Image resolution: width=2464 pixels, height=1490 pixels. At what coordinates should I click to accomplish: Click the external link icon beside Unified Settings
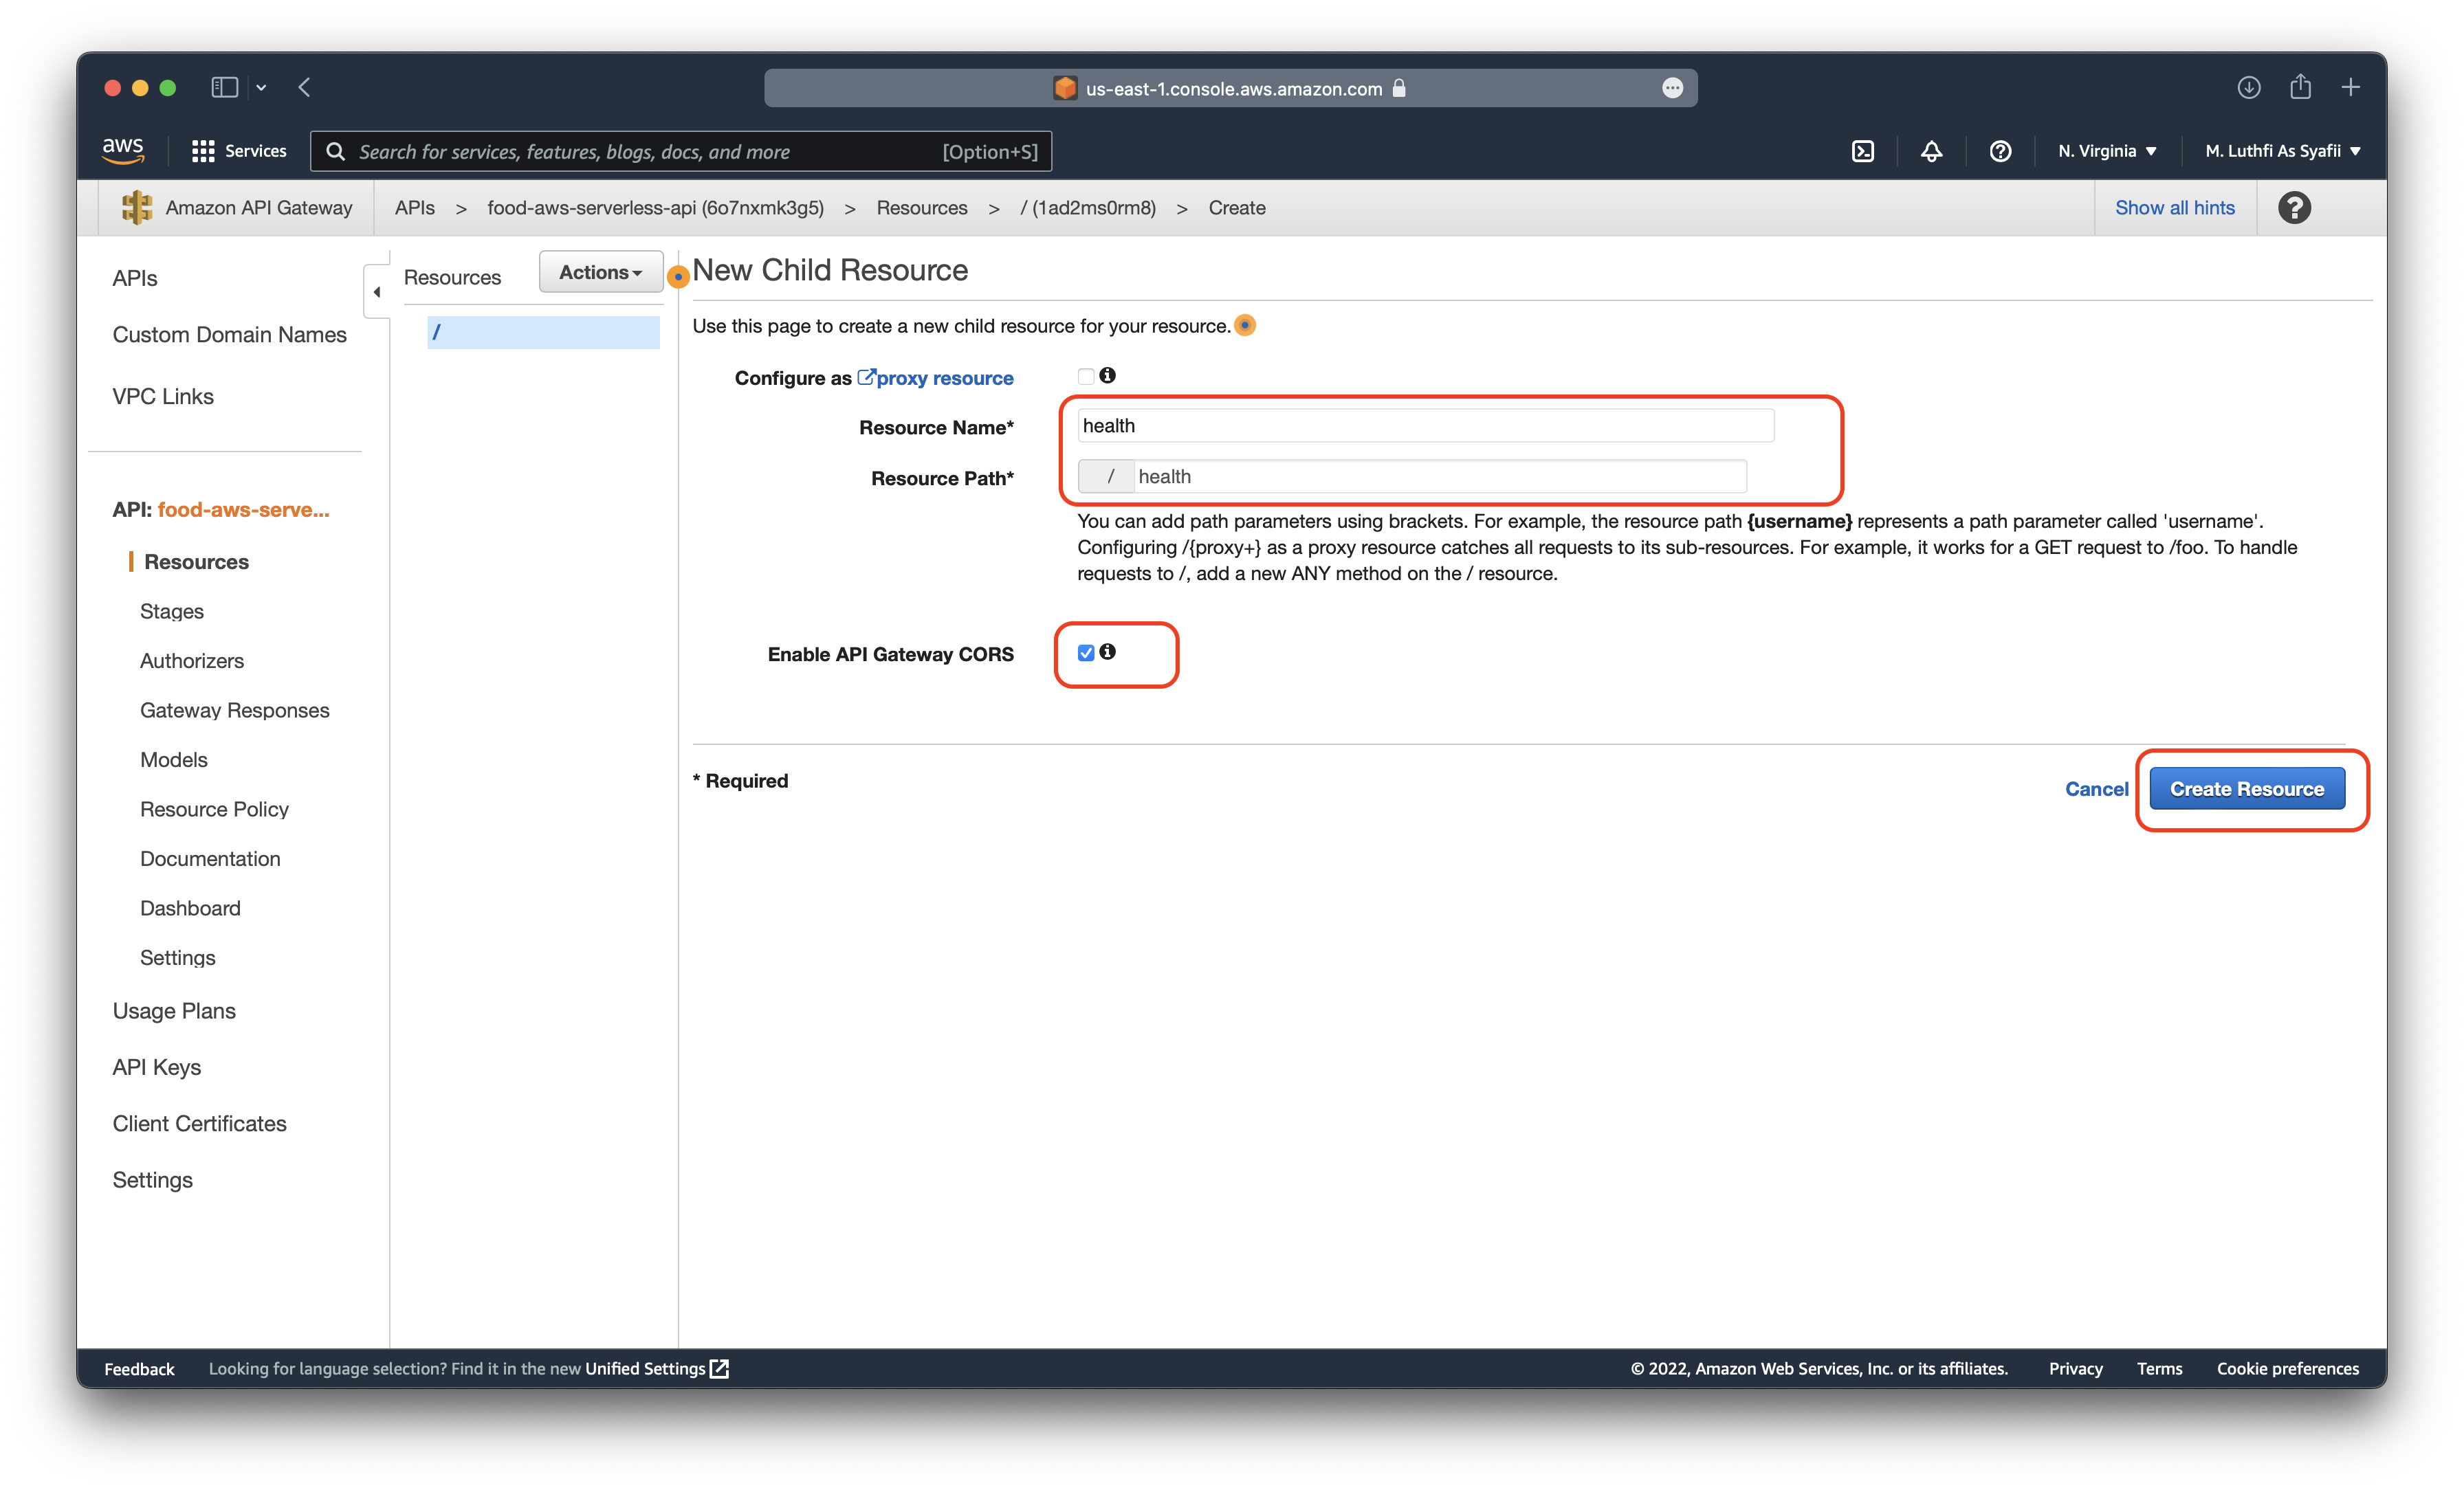click(x=719, y=1369)
